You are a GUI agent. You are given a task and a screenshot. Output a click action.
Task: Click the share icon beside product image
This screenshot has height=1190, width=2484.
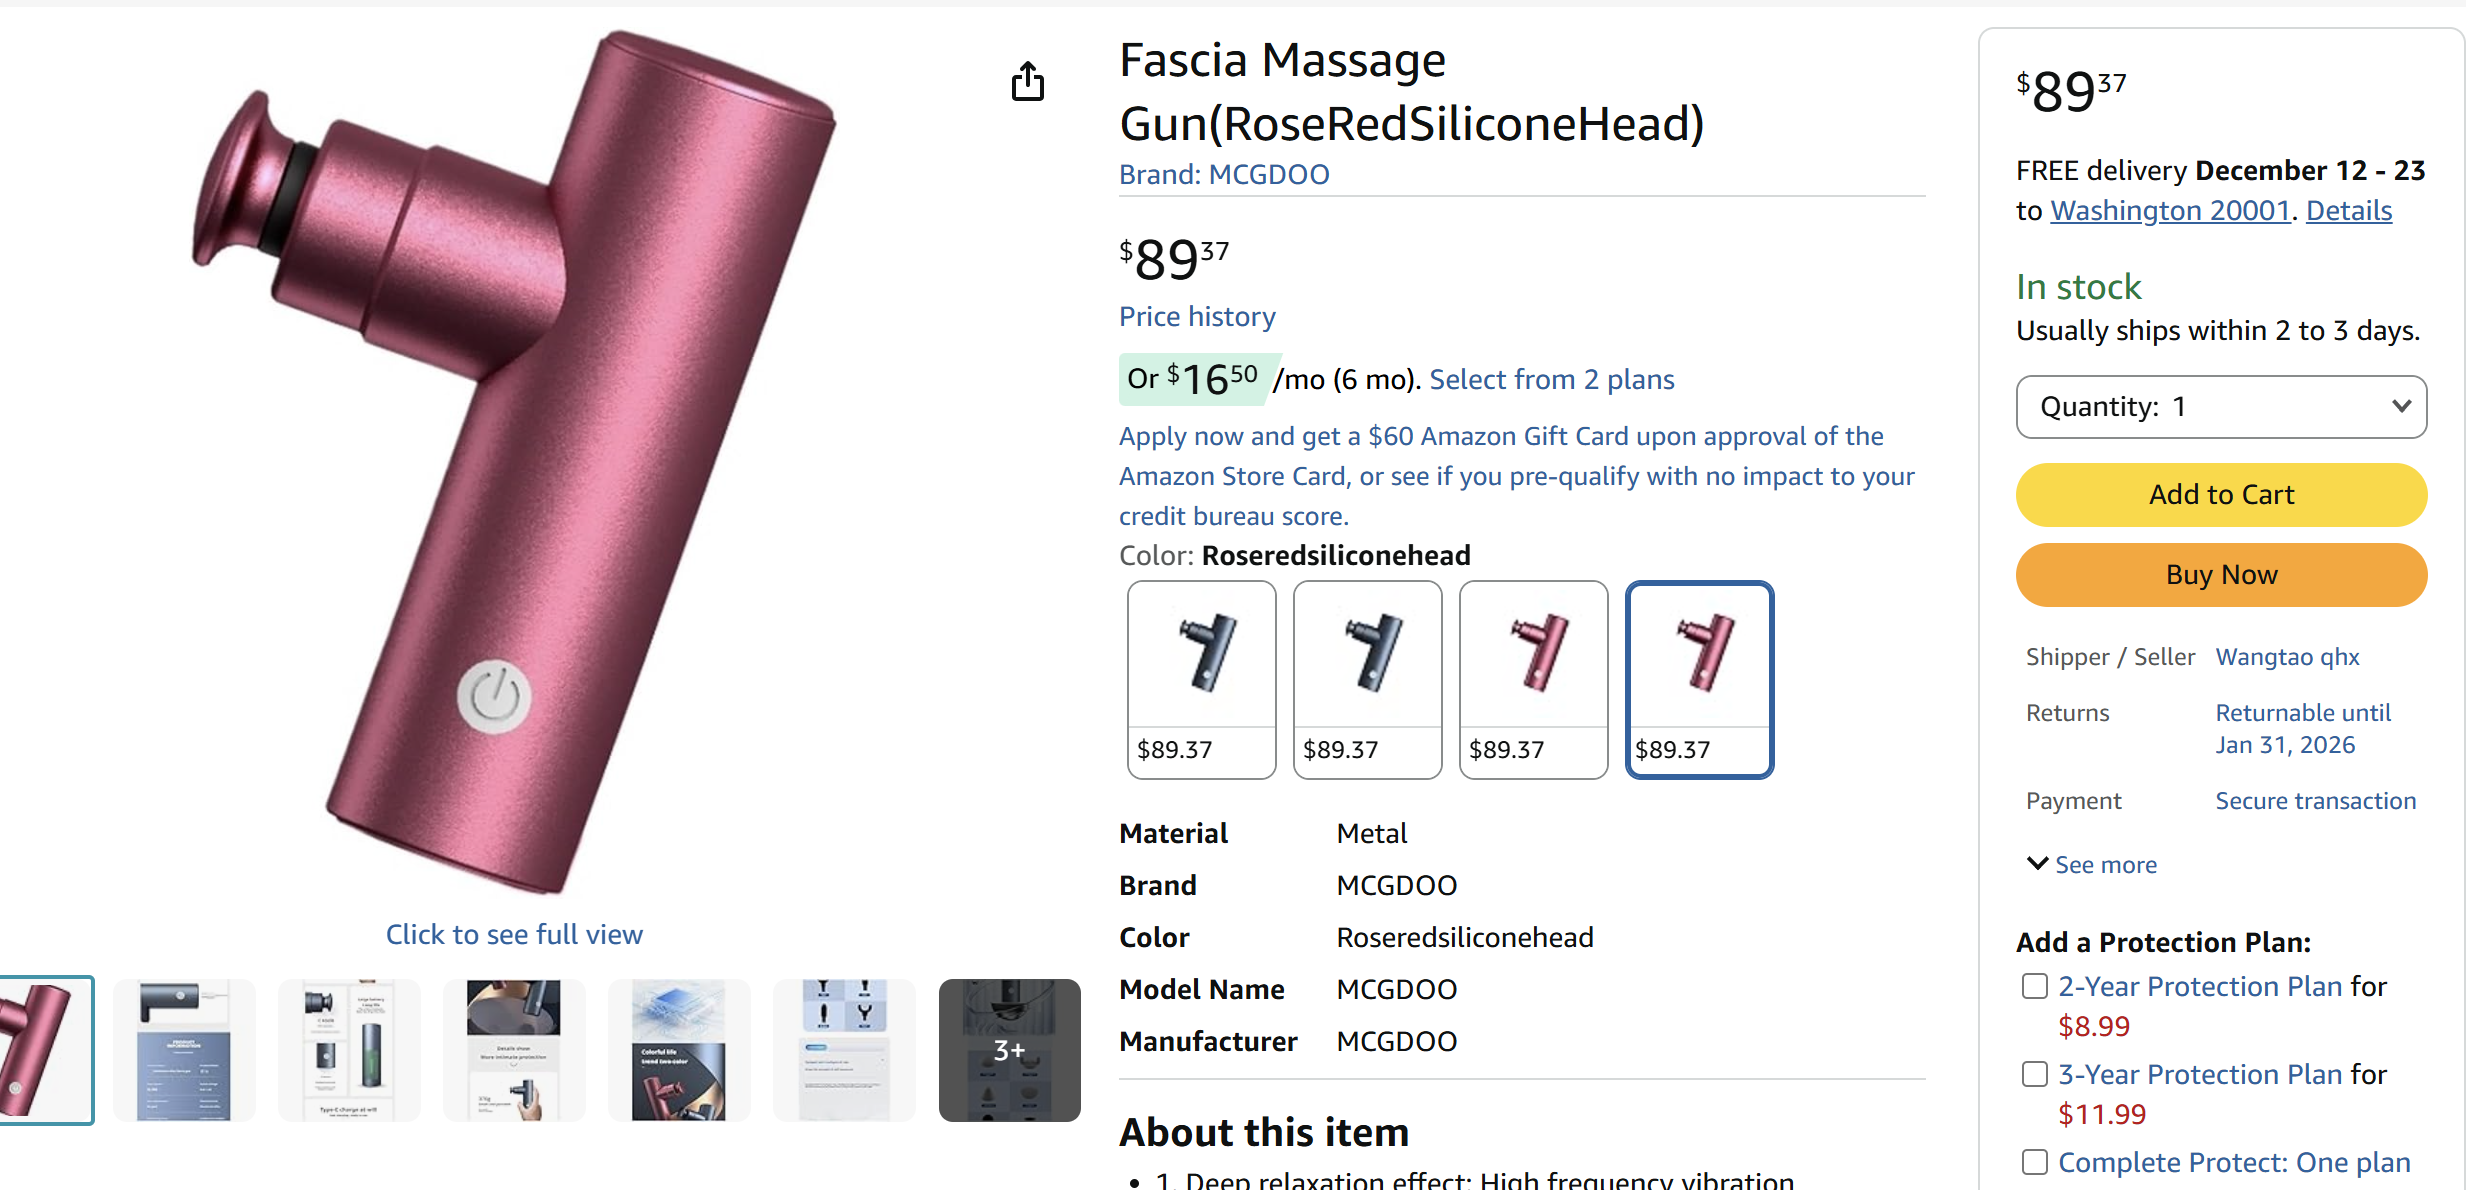(x=1027, y=81)
